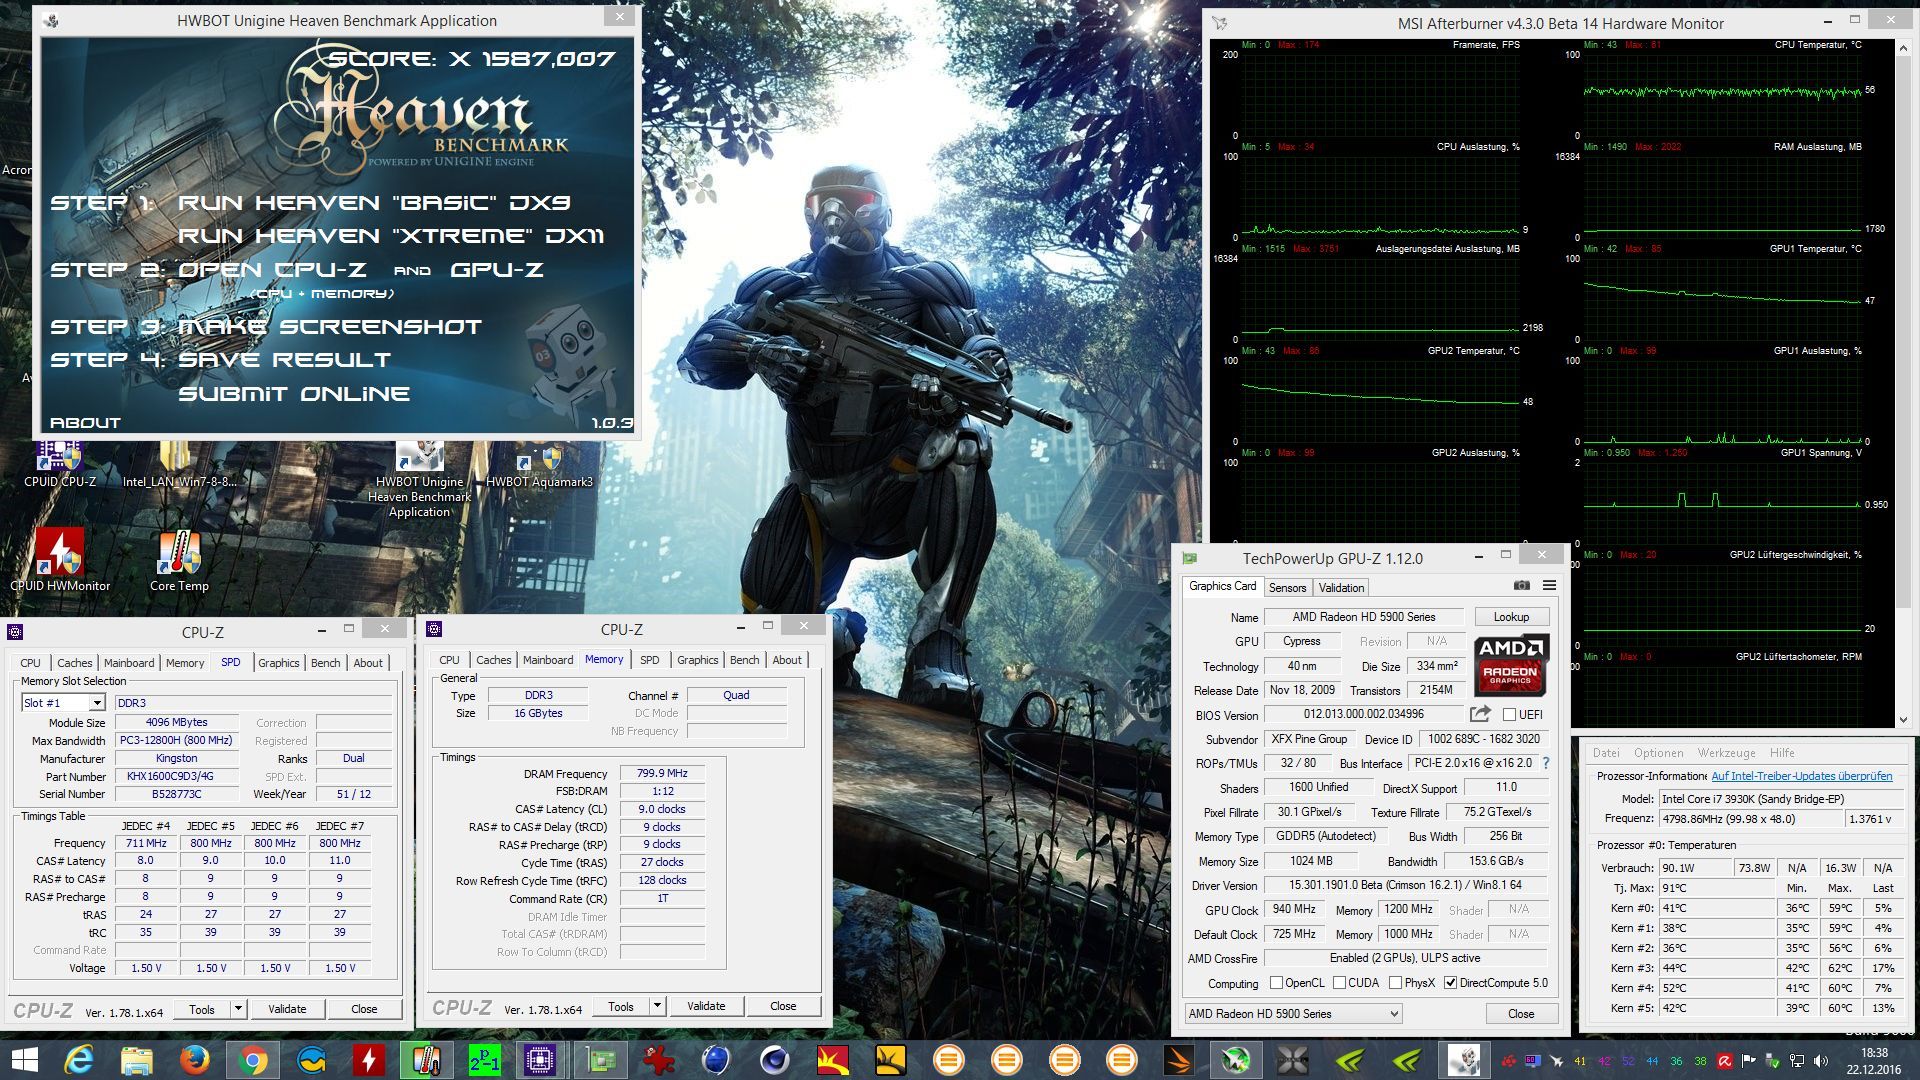This screenshot has height=1080, width=1920.
Task: Click the GPU-Z Name field
Action: [x=1363, y=617]
